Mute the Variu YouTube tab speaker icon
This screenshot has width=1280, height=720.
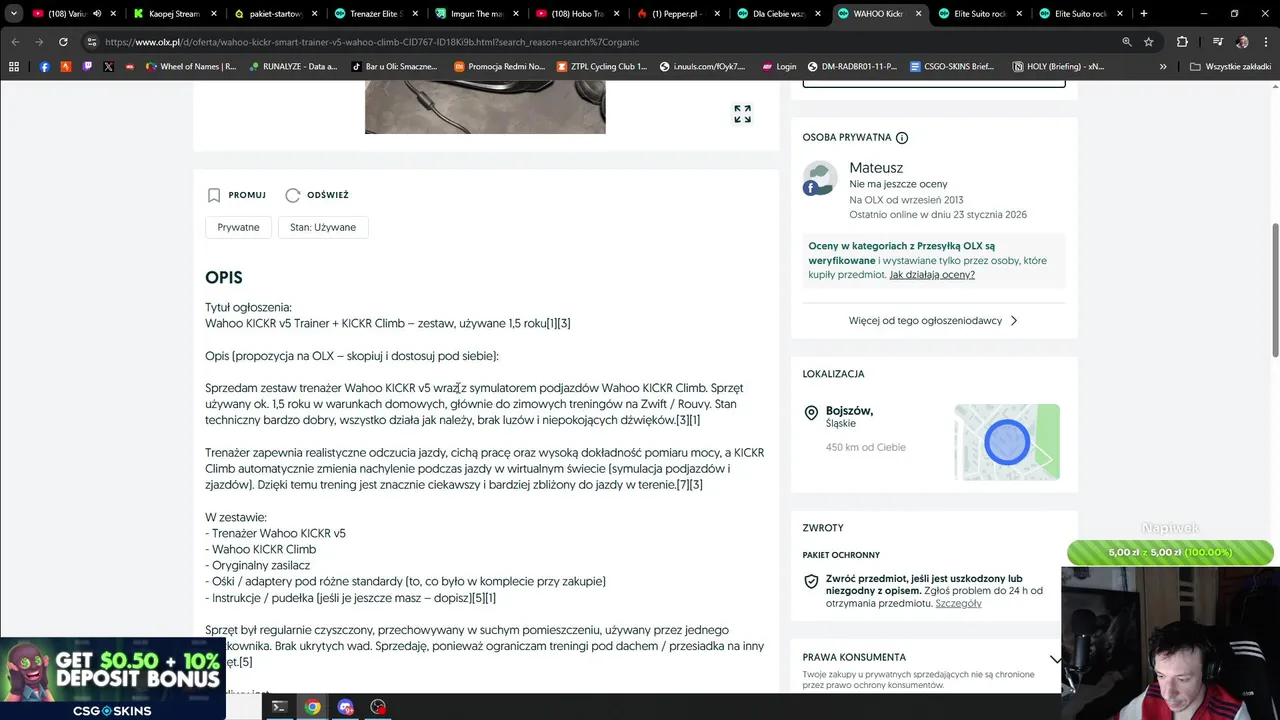[x=97, y=14]
